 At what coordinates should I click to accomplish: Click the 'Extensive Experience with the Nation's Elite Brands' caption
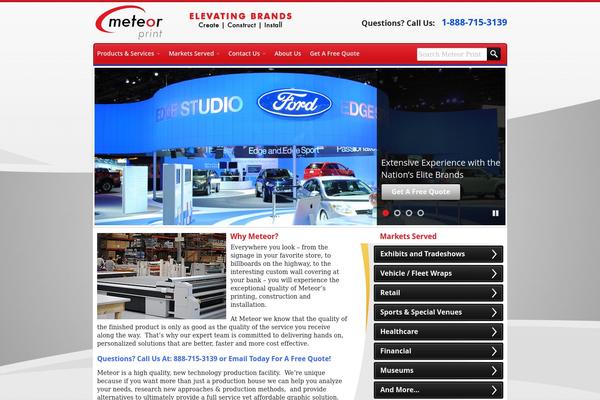[x=440, y=169]
